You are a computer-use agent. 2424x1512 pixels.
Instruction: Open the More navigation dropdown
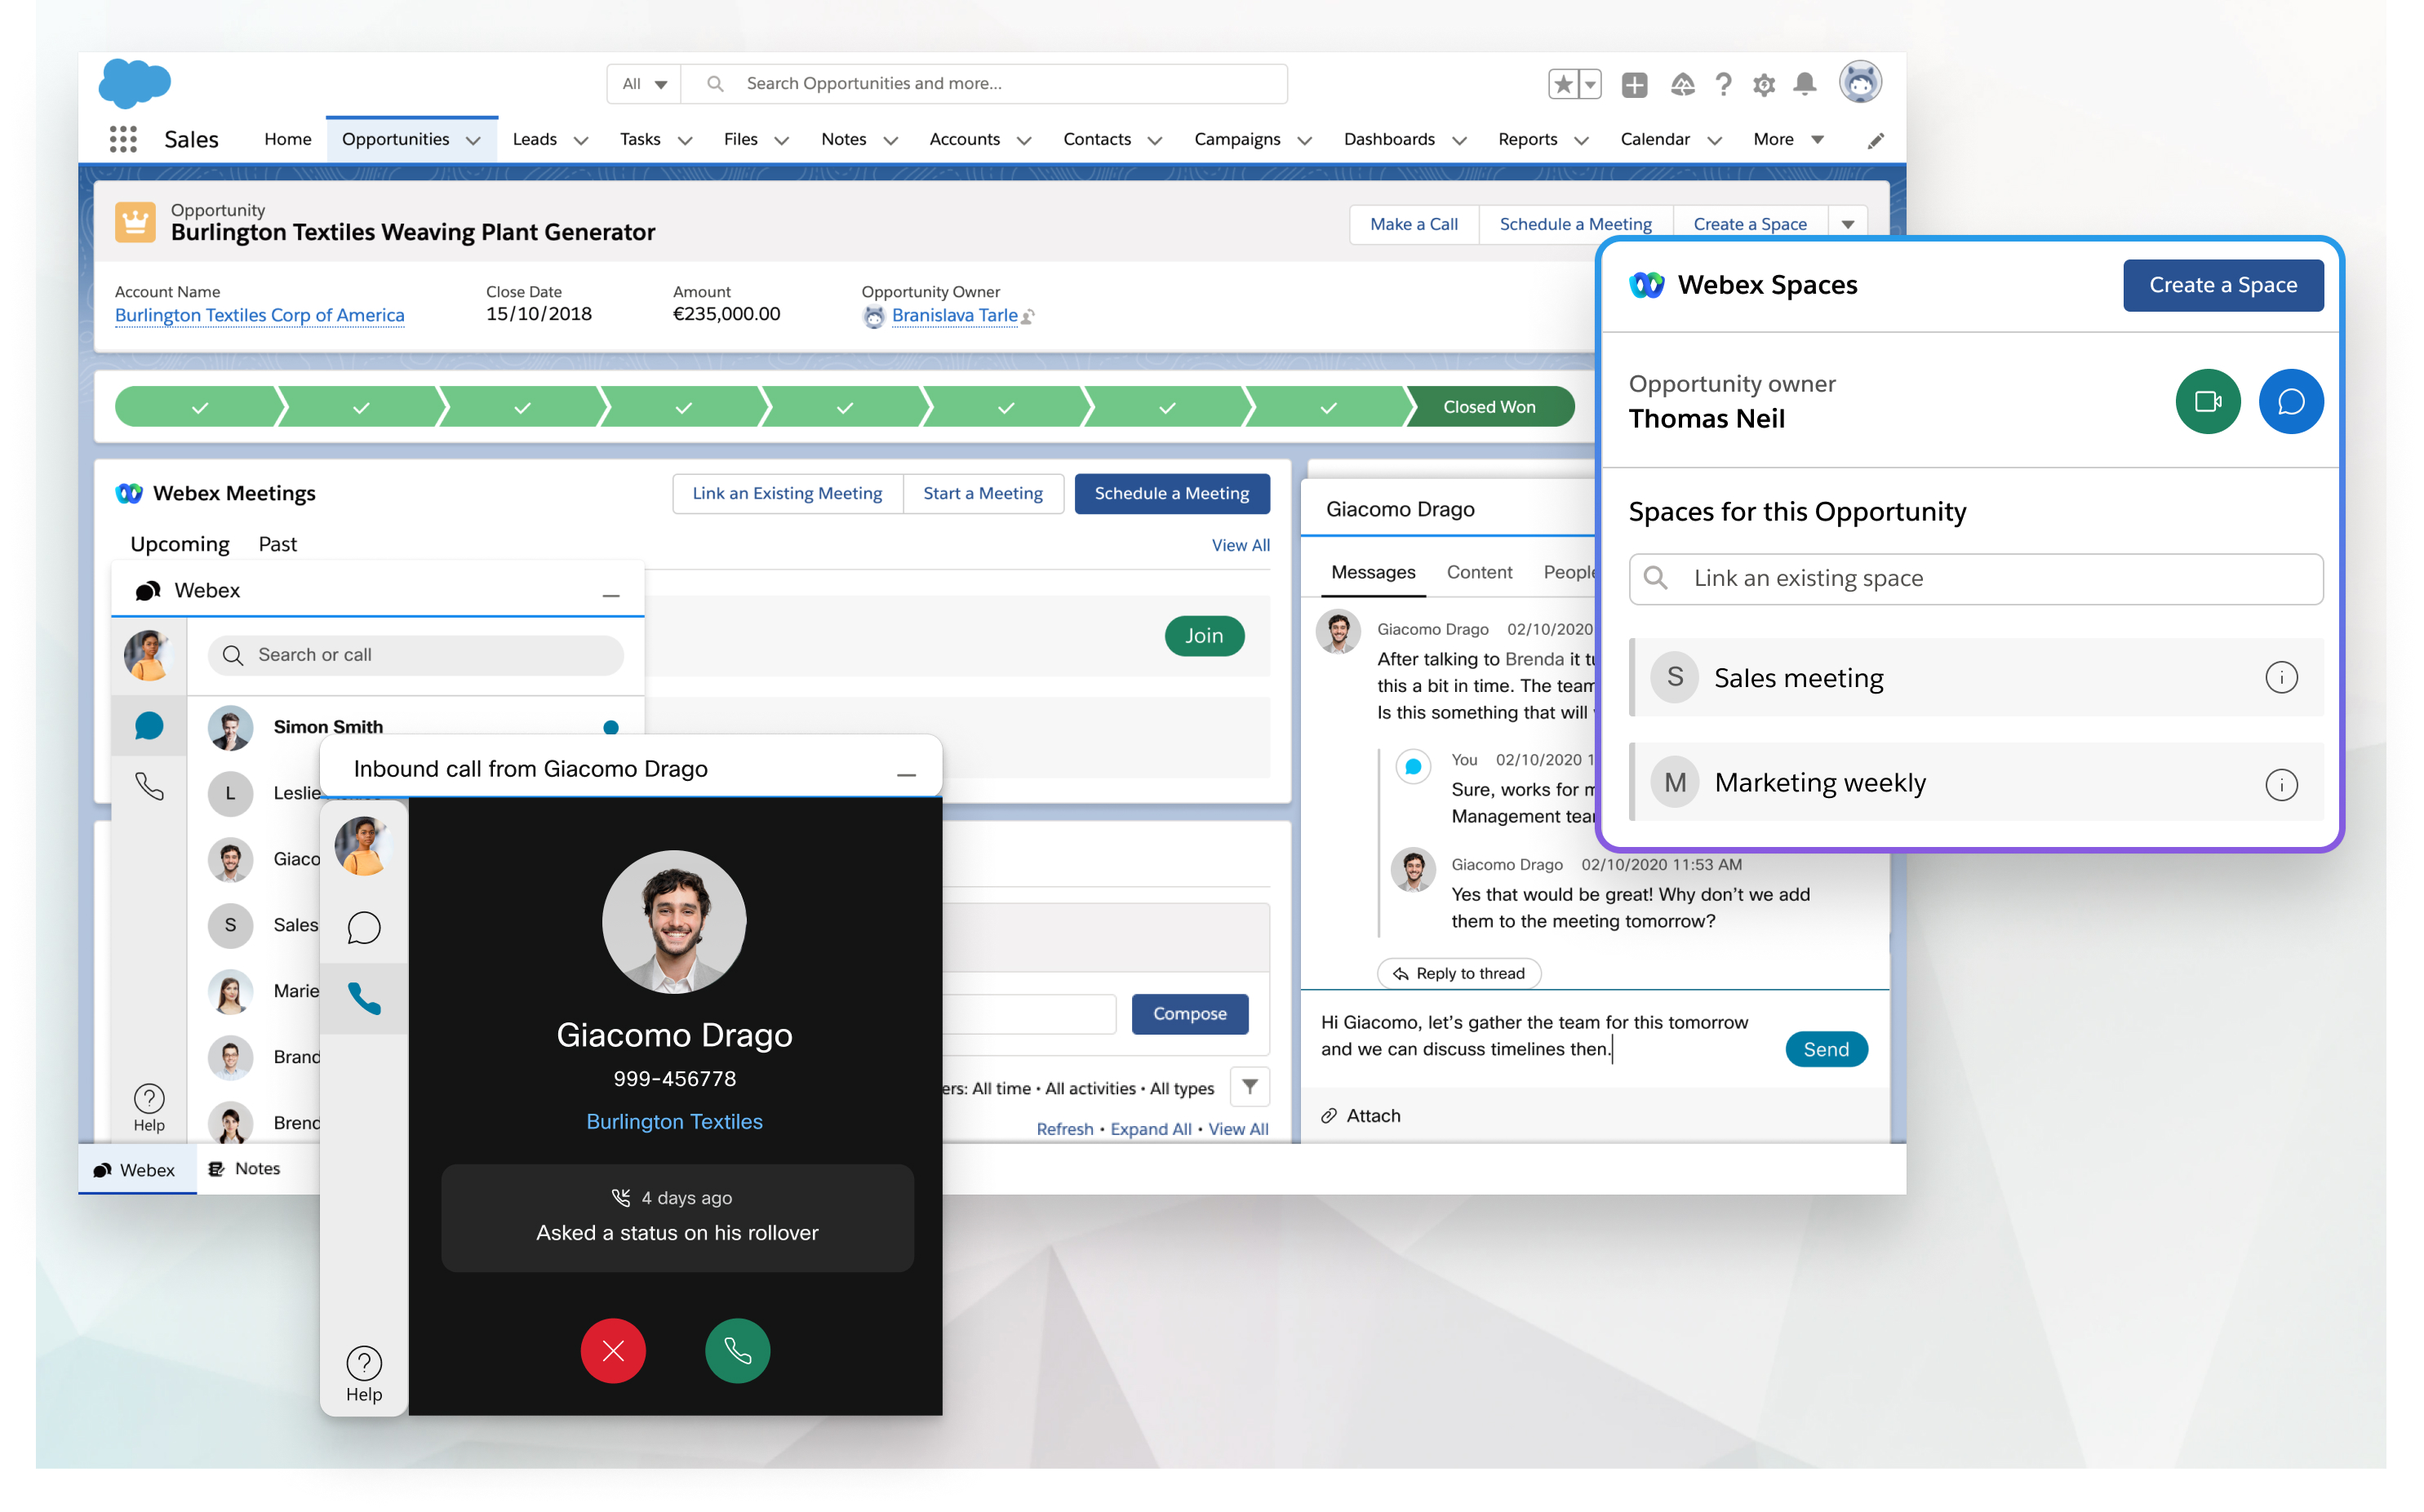click(1788, 140)
